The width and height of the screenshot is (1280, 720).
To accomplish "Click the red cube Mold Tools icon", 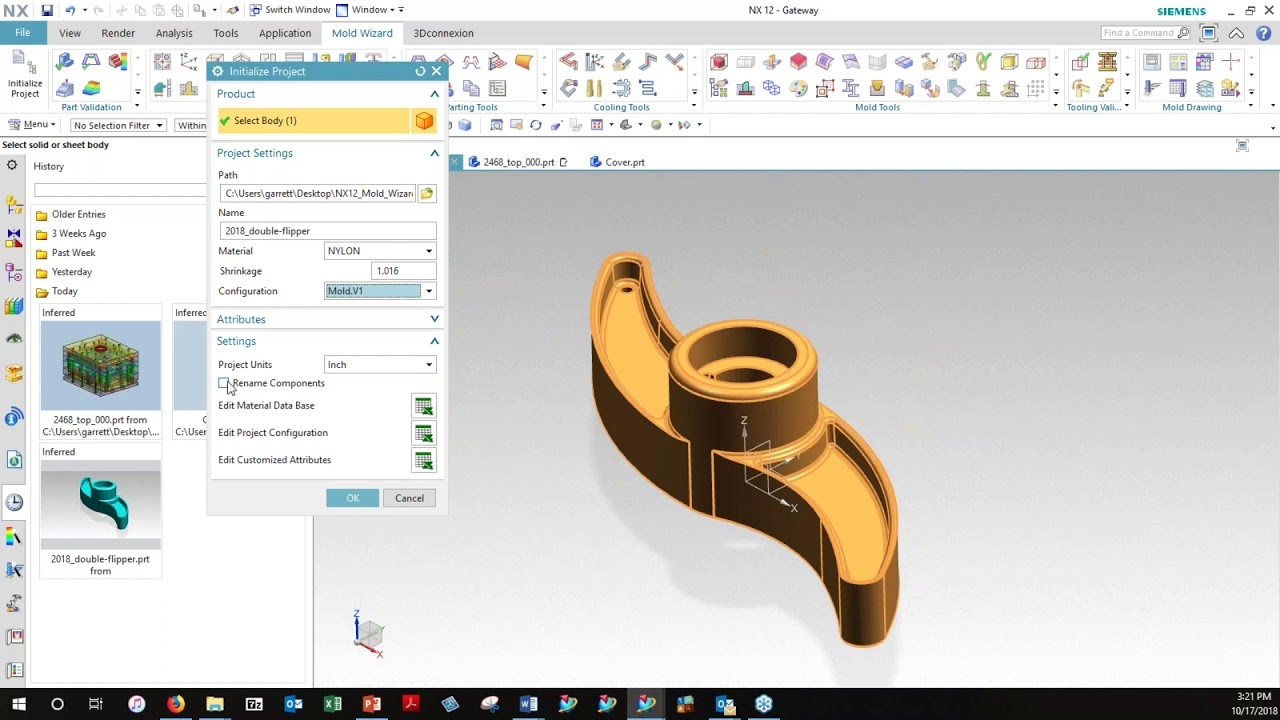I will 718,63.
